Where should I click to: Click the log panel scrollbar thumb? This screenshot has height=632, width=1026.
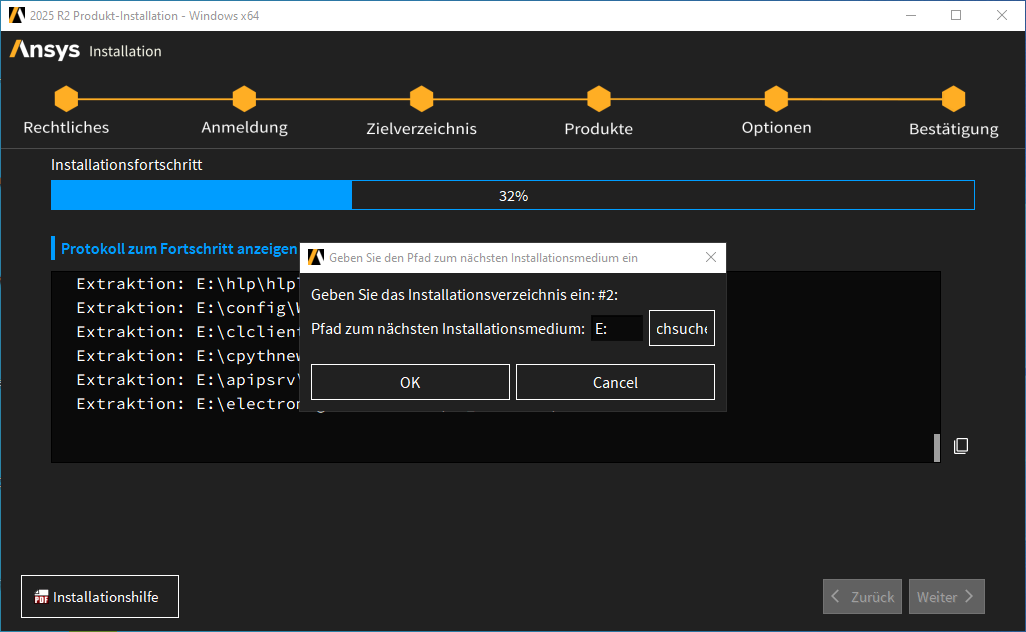937,448
